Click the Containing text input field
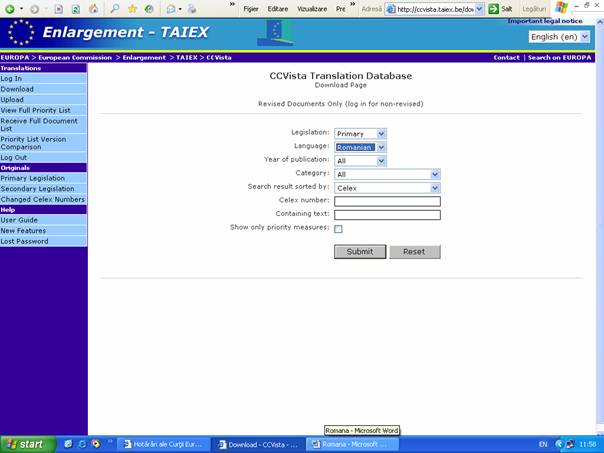 coord(387,215)
